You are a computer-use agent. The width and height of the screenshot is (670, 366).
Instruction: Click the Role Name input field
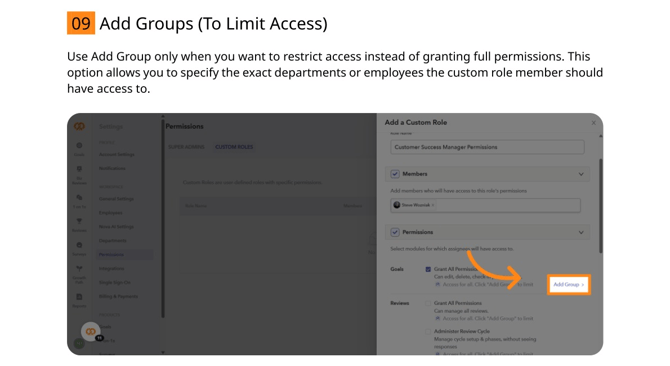pyautogui.click(x=487, y=147)
